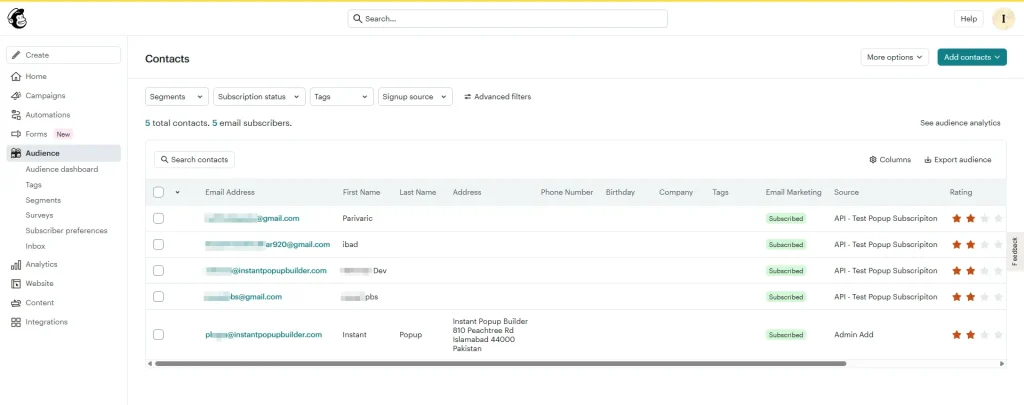Go to Subscriber preferences in sidebar
Screen dimensions: 1024x405
pyautogui.click(x=66, y=231)
